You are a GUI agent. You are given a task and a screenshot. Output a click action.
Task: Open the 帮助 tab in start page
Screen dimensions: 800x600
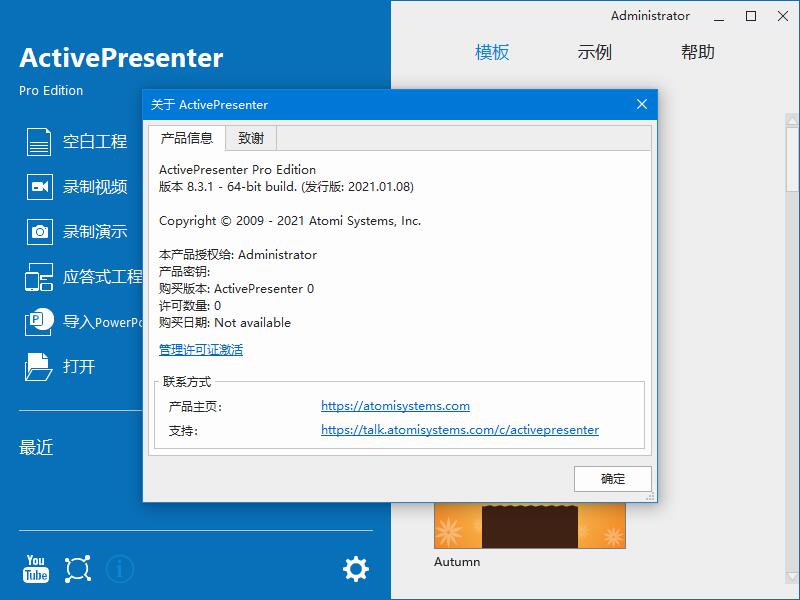(x=697, y=52)
